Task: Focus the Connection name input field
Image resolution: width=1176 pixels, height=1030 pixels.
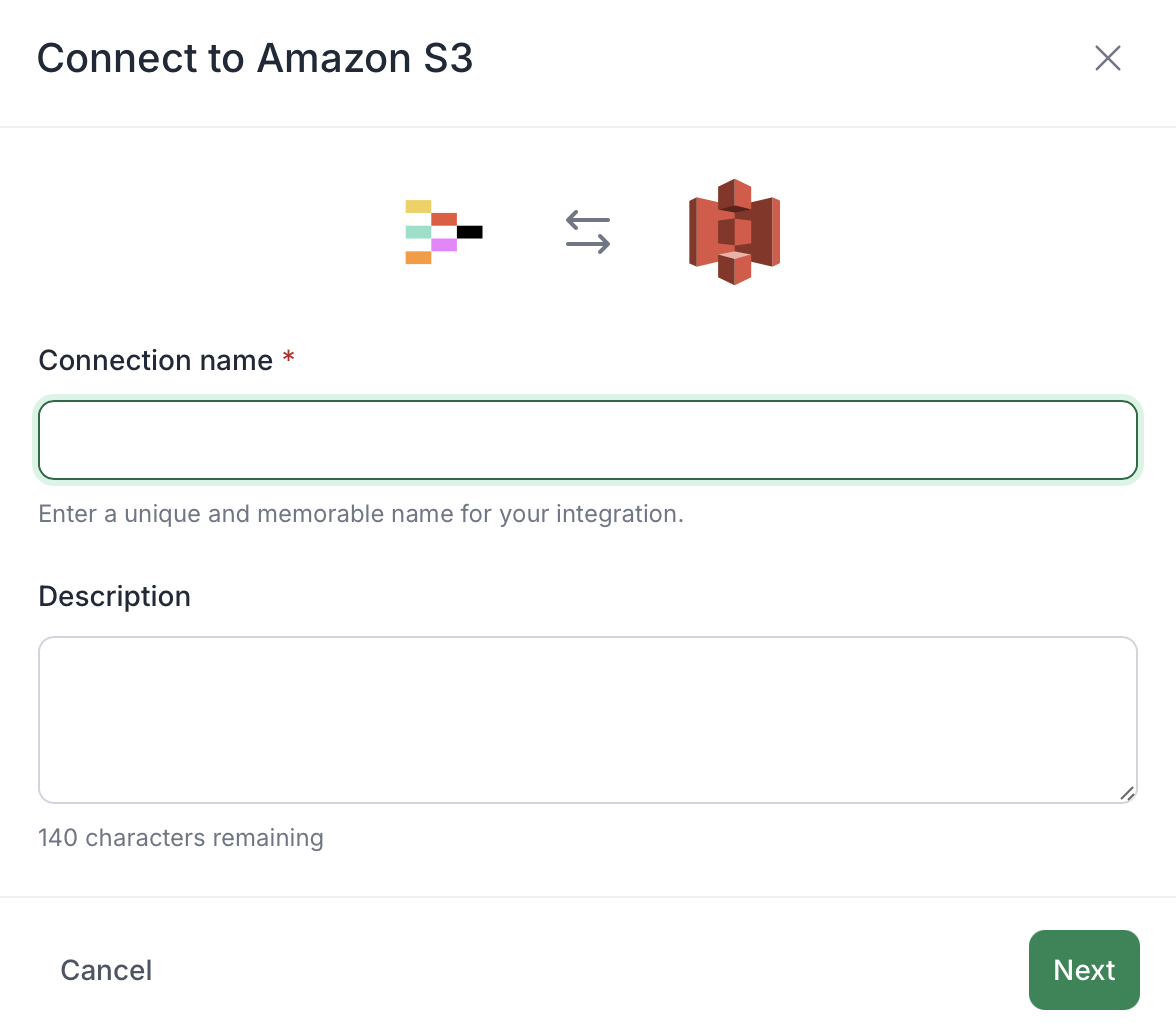Action: click(588, 440)
